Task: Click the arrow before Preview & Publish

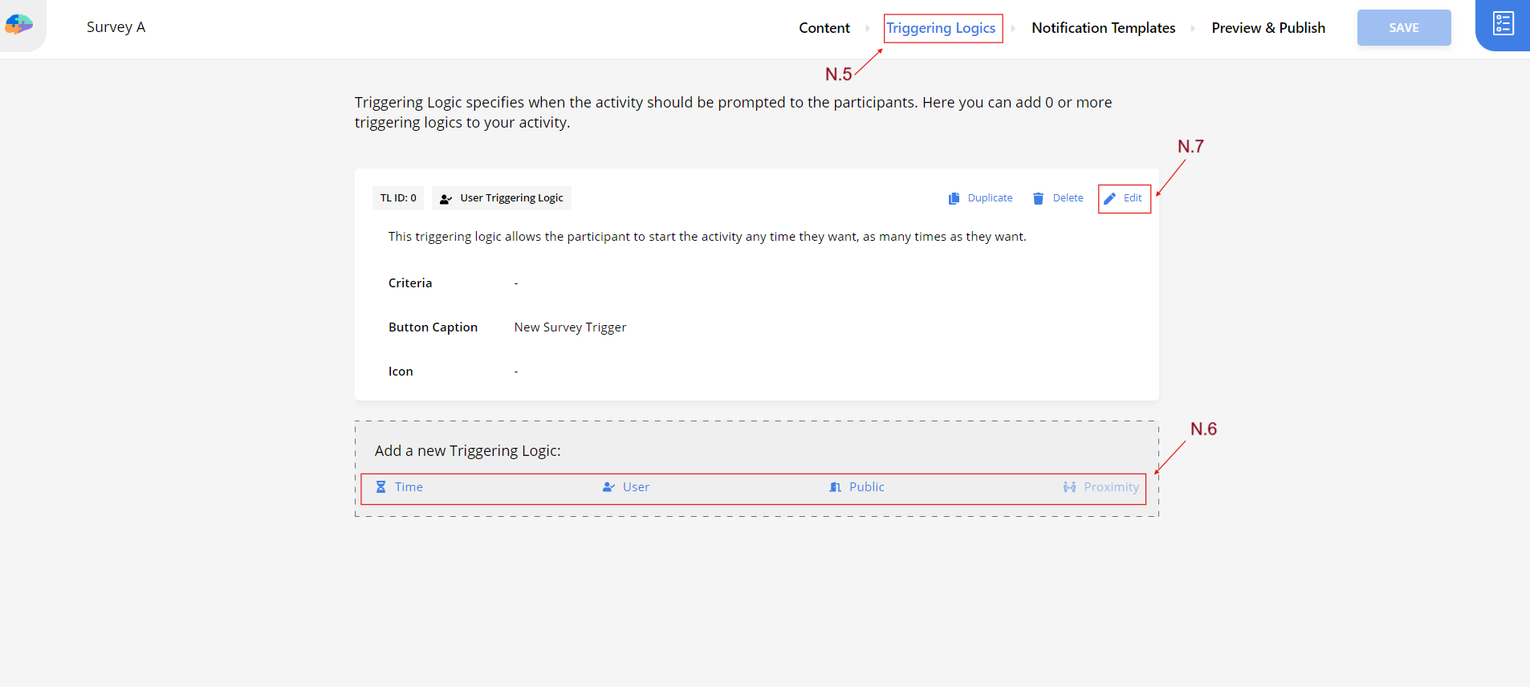Action: (1192, 29)
